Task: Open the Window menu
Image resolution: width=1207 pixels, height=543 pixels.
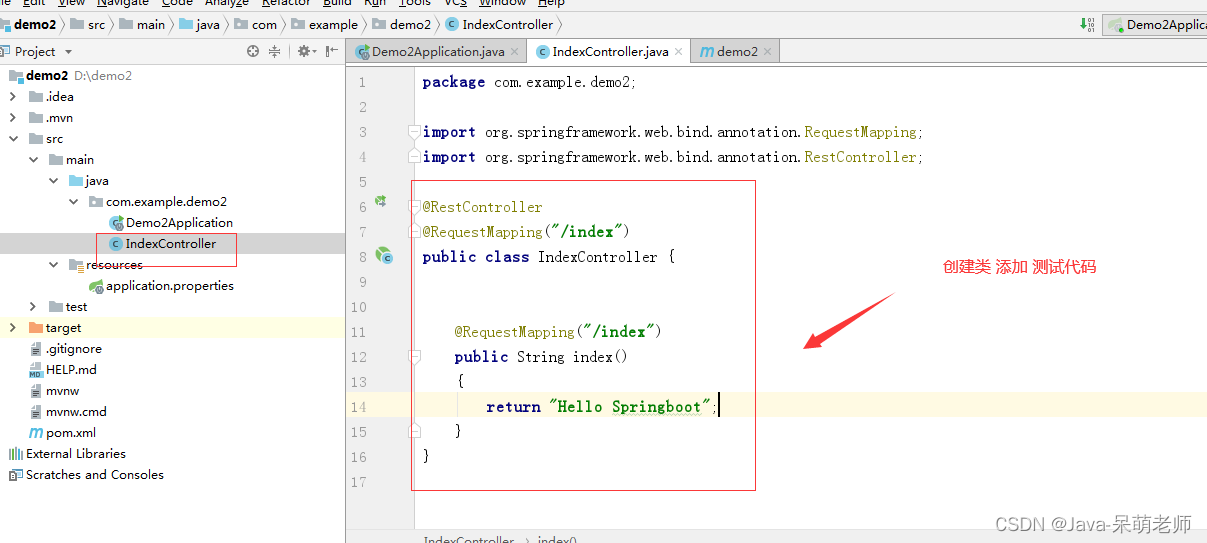Action: (502, 3)
